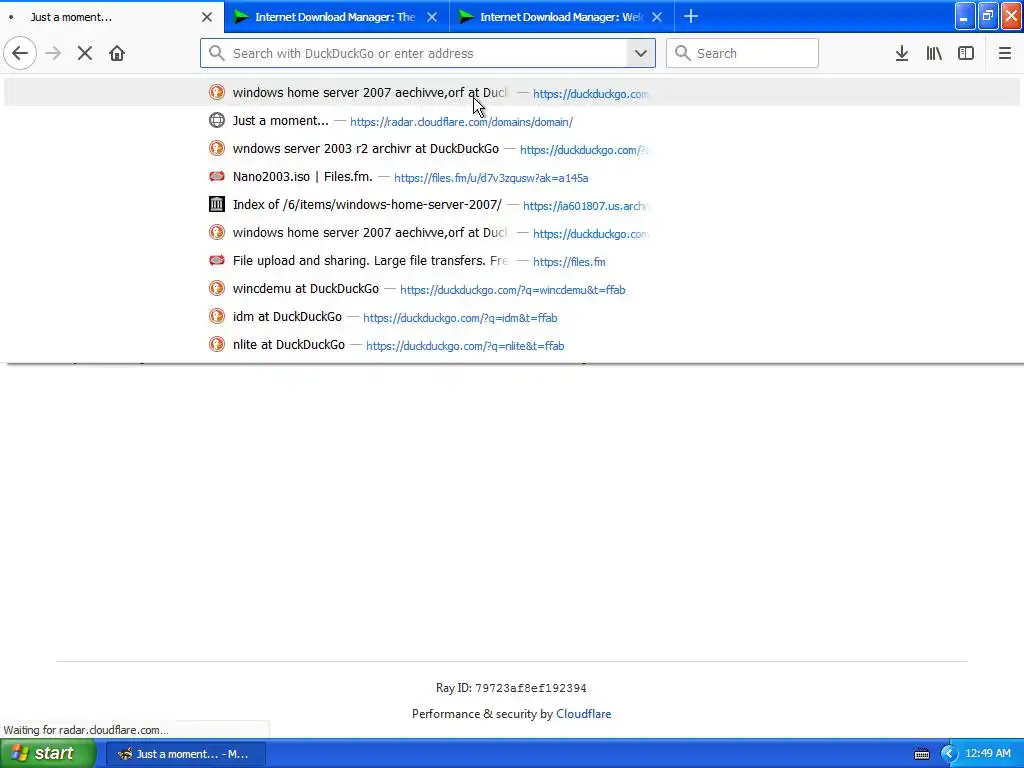
Task: Stop loading the current page
Action: point(85,53)
